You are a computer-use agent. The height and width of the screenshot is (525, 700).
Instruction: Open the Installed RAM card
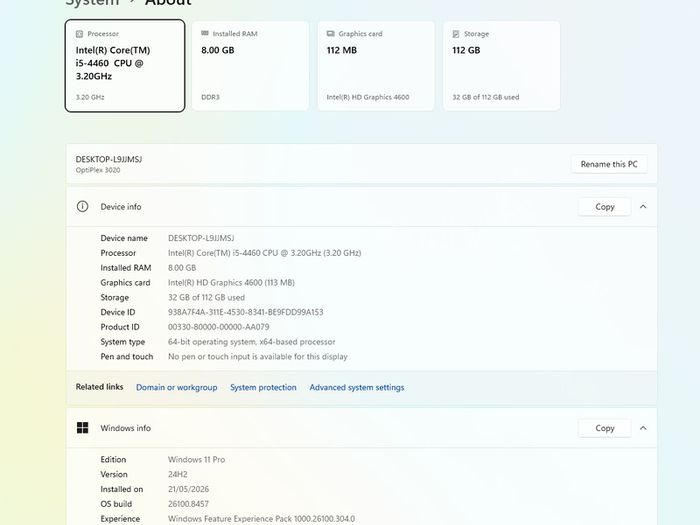click(x=250, y=66)
